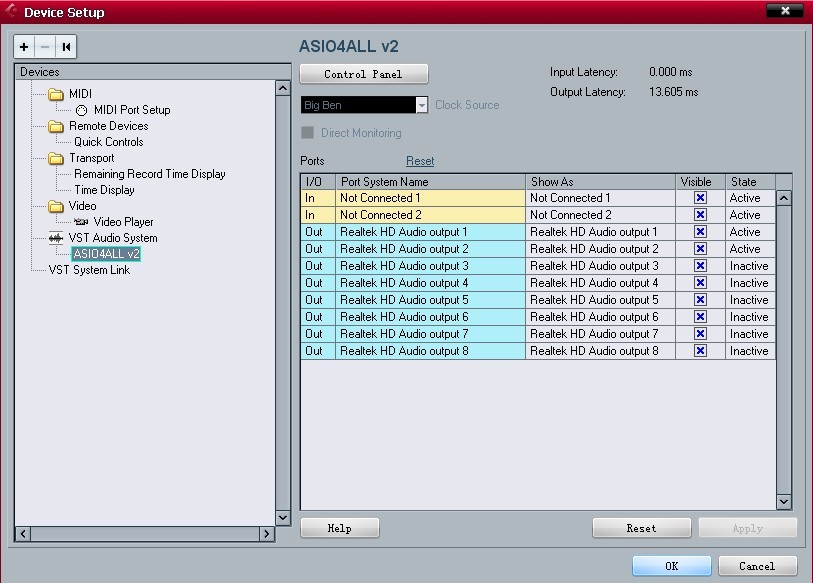The width and height of the screenshot is (813, 583).
Task: Click the Devices panel header
Action: pos(153,72)
